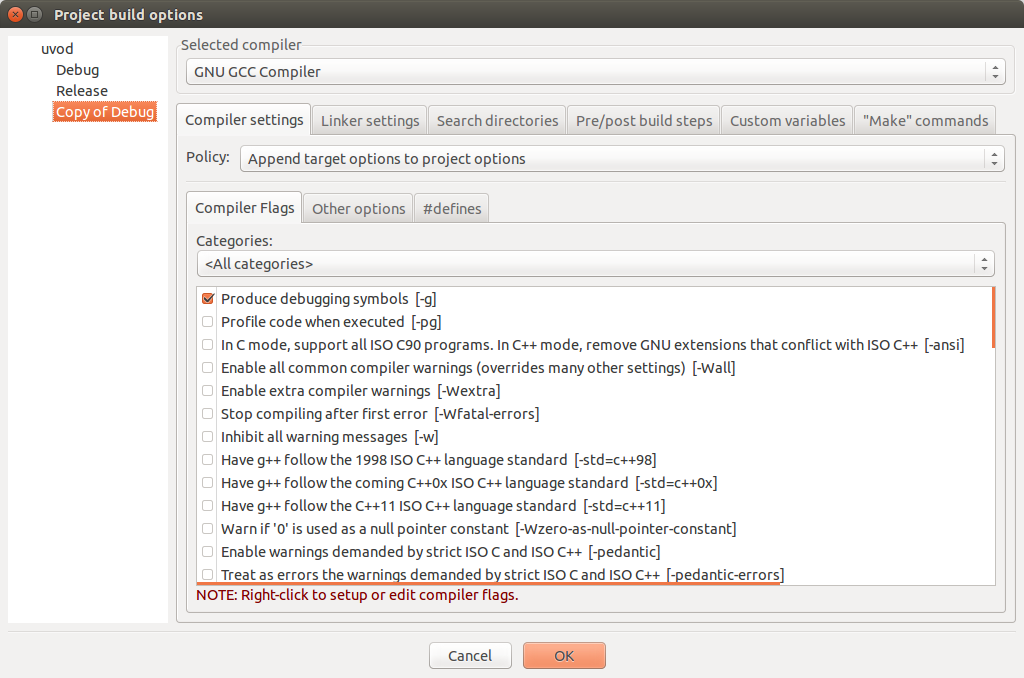This screenshot has width=1024, height=678.
Task: Enable 'Profile code when executed [-pg]'
Action: [x=208, y=321]
